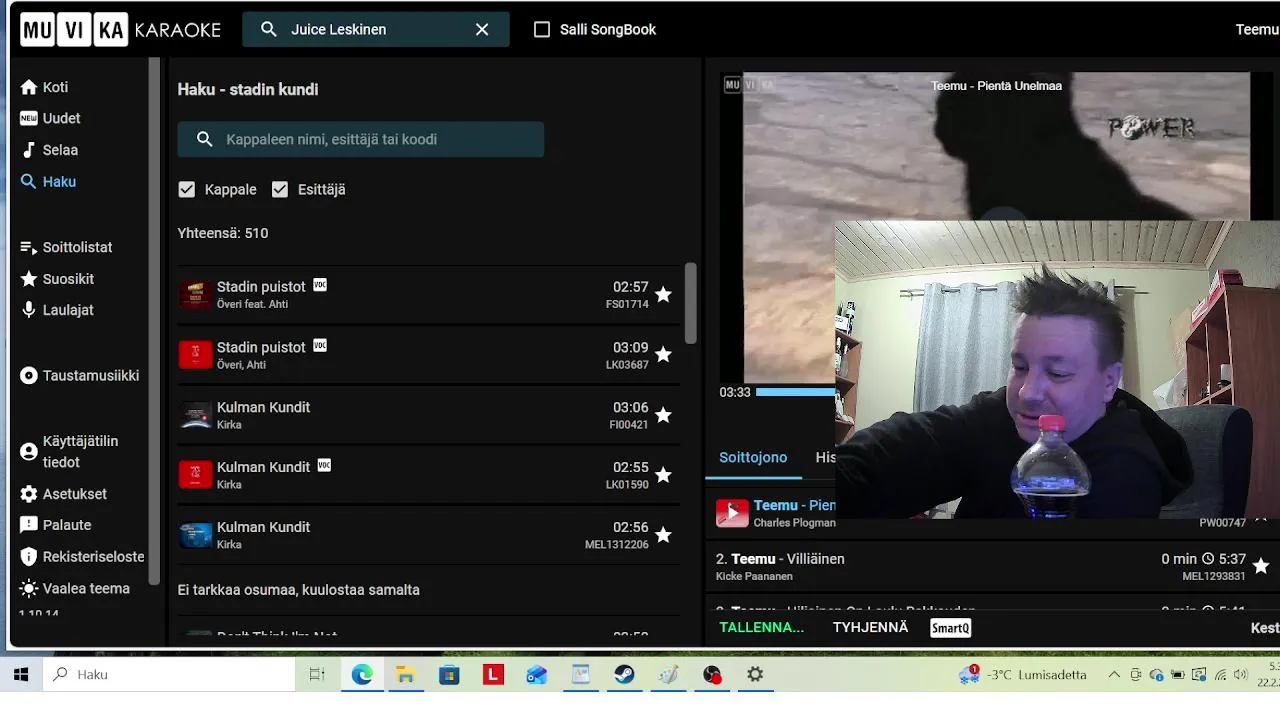Select Kulman Kundit lasting 02:56

pos(429,535)
